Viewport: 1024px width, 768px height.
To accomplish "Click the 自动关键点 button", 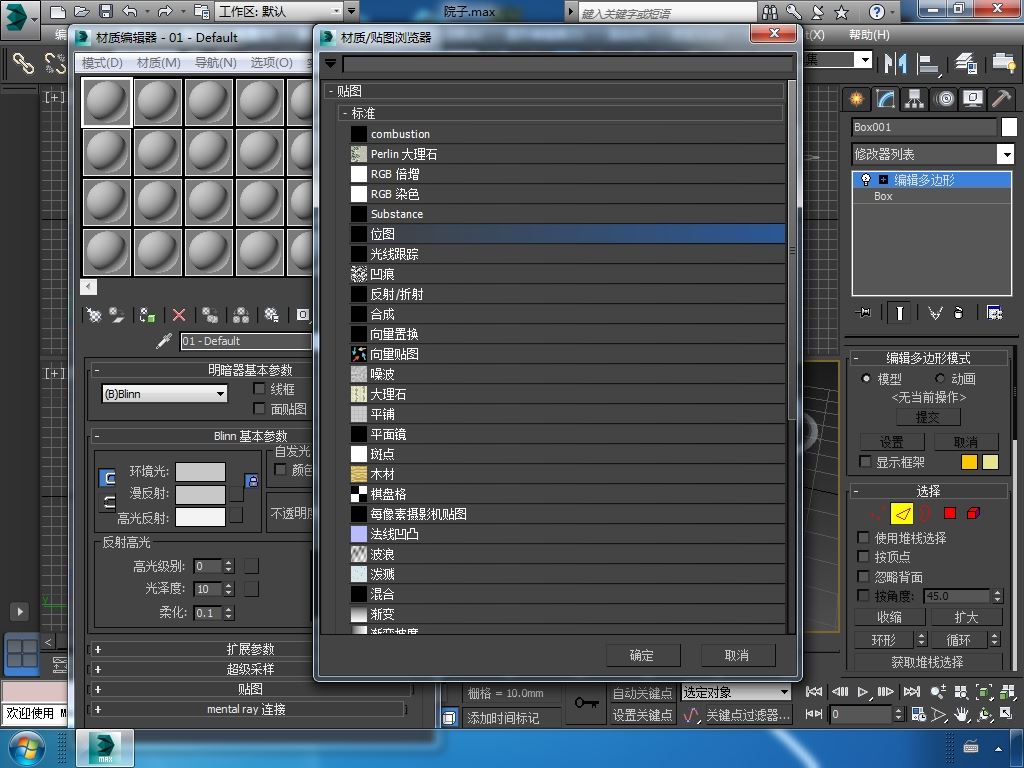I will click(x=643, y=693).
